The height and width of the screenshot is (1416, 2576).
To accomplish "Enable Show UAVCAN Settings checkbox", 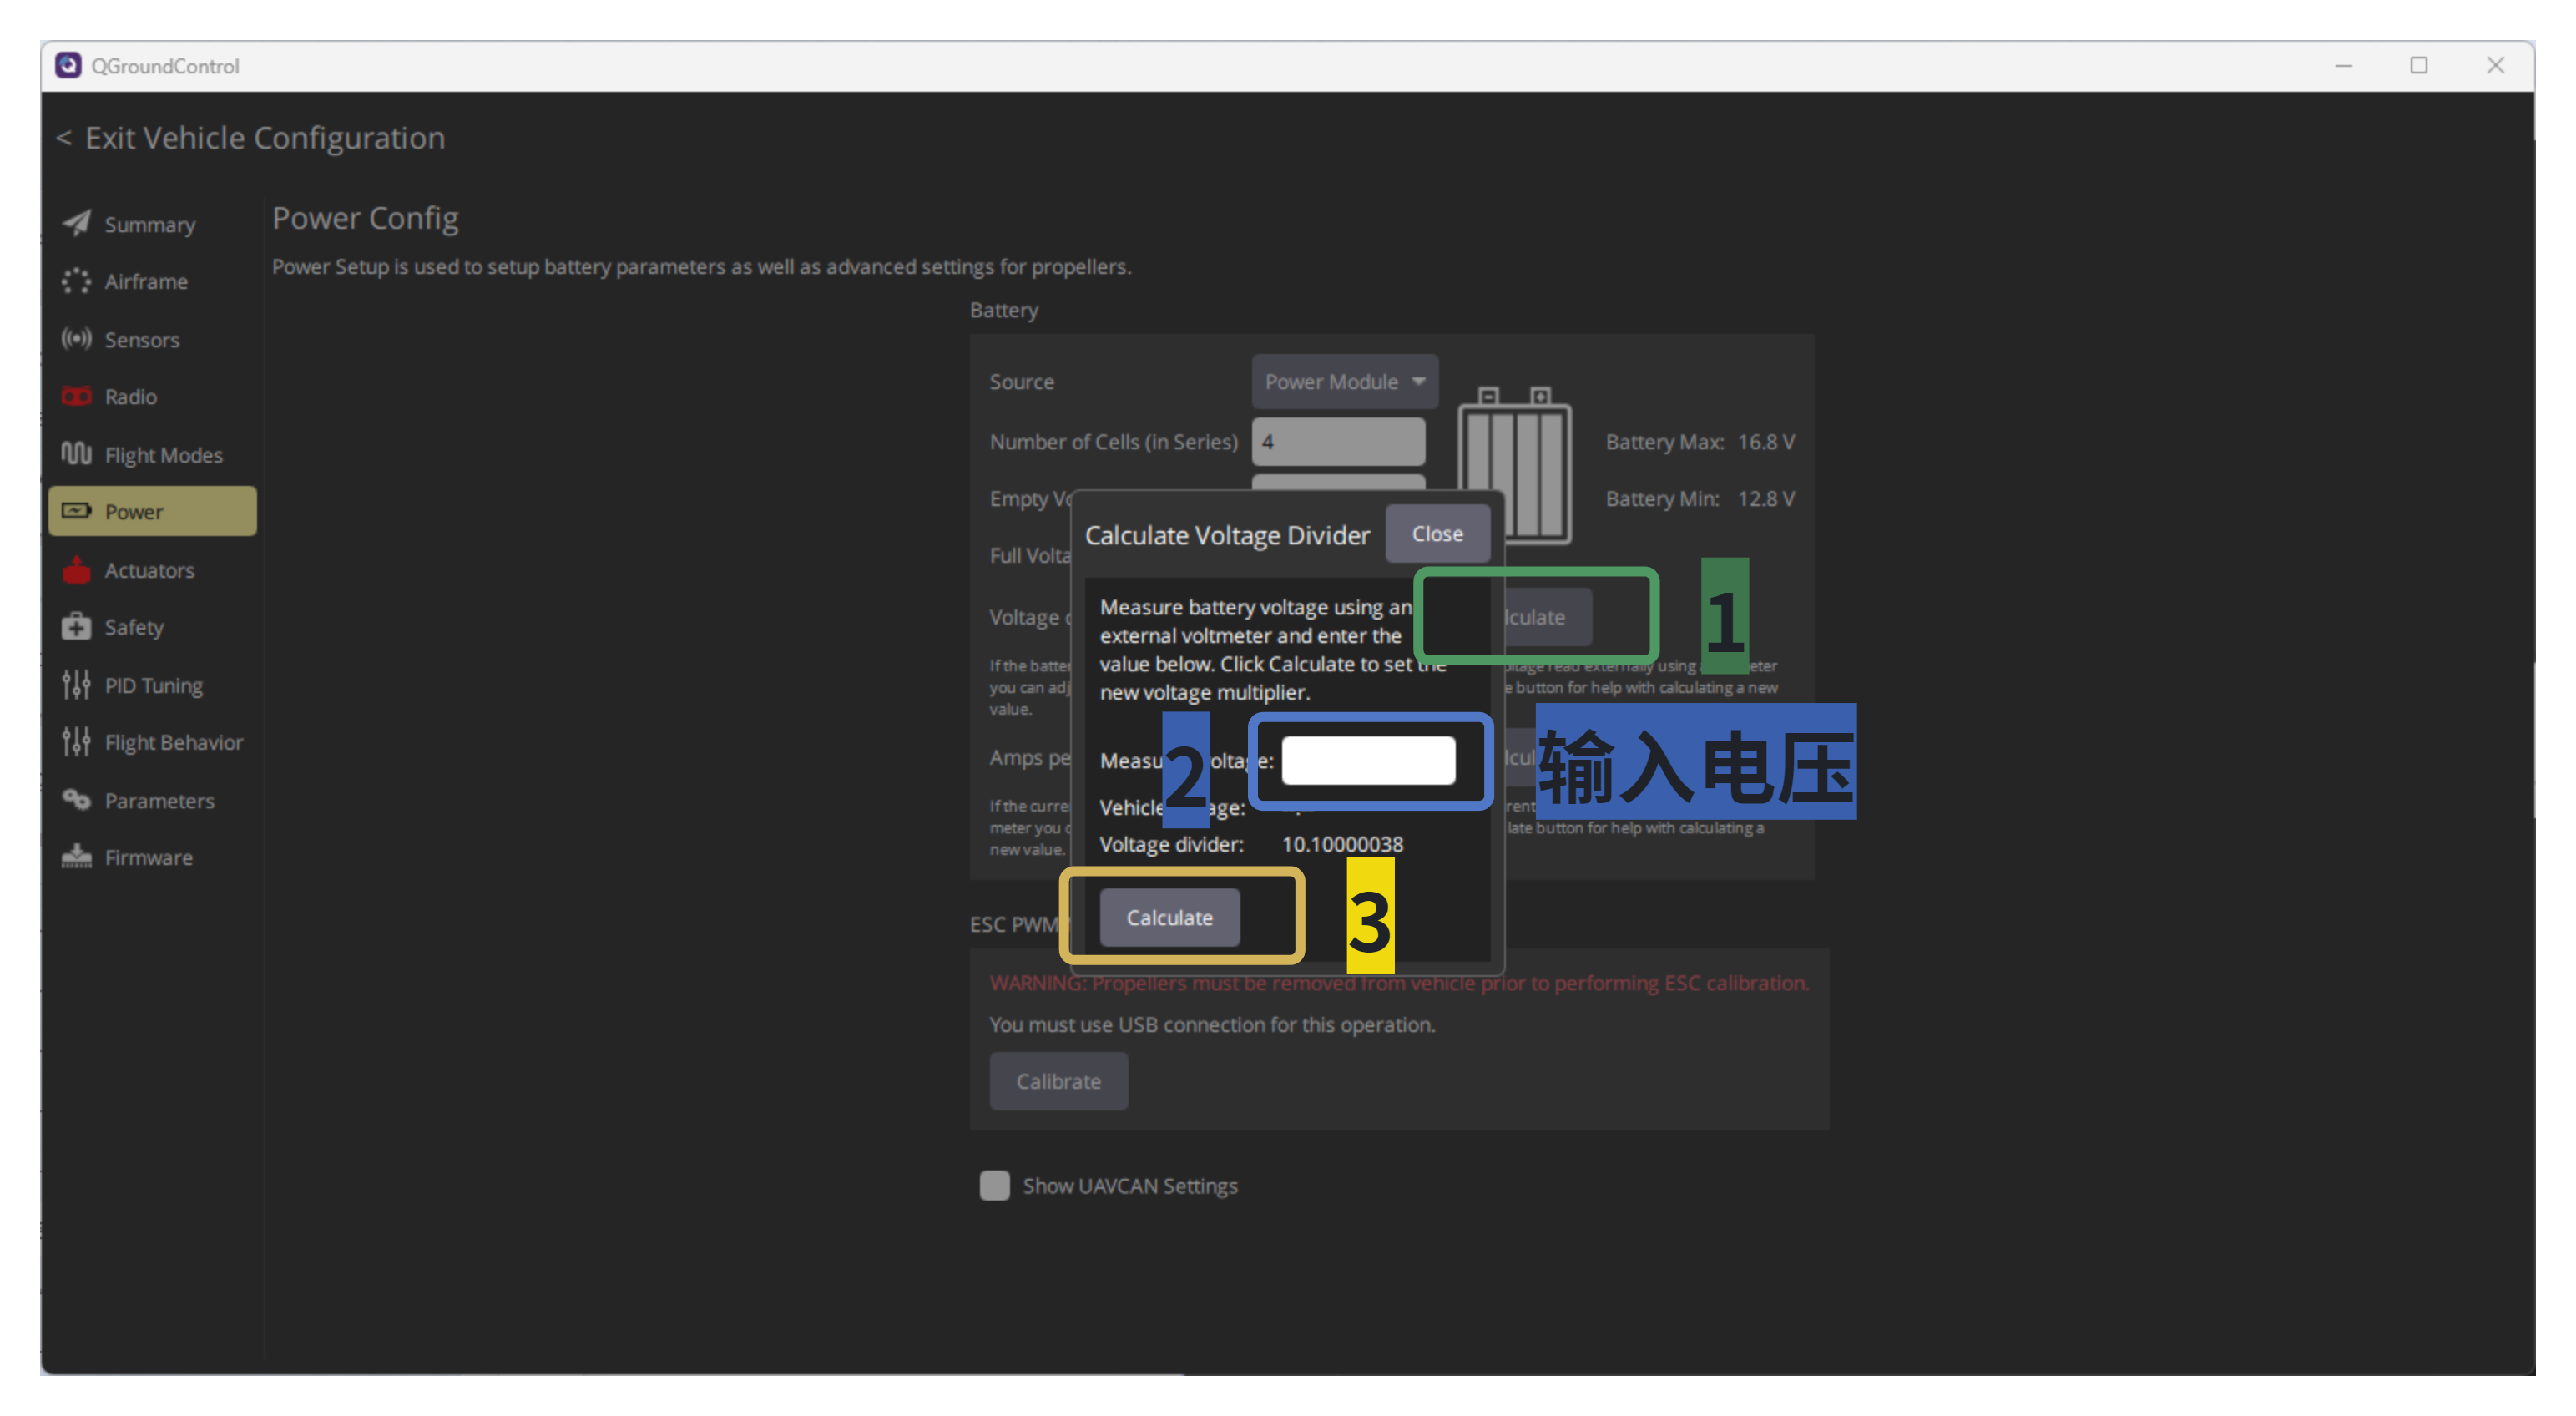I will (x=994, y=1185).
